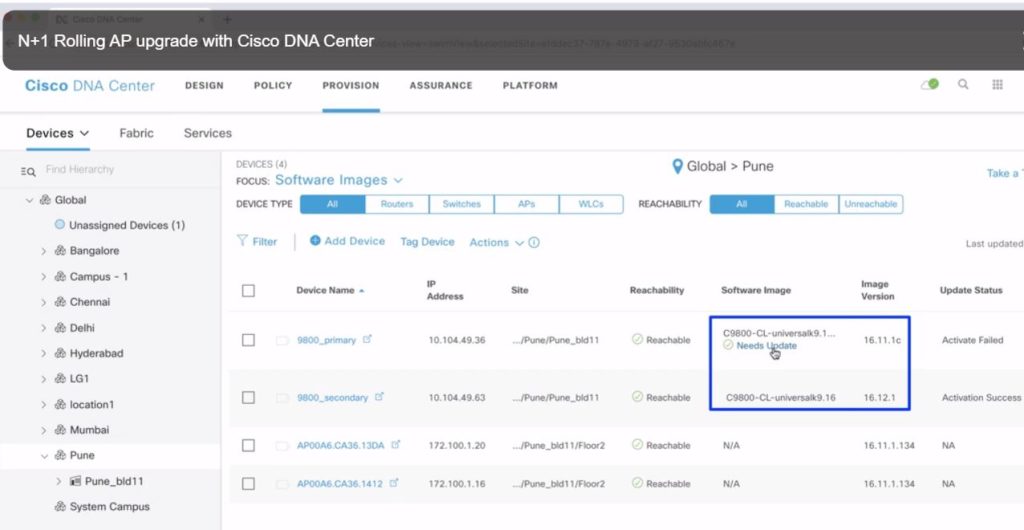Check the 9800_primary row checkbox
Viewport: 1024px width, 530px height.
248,340
